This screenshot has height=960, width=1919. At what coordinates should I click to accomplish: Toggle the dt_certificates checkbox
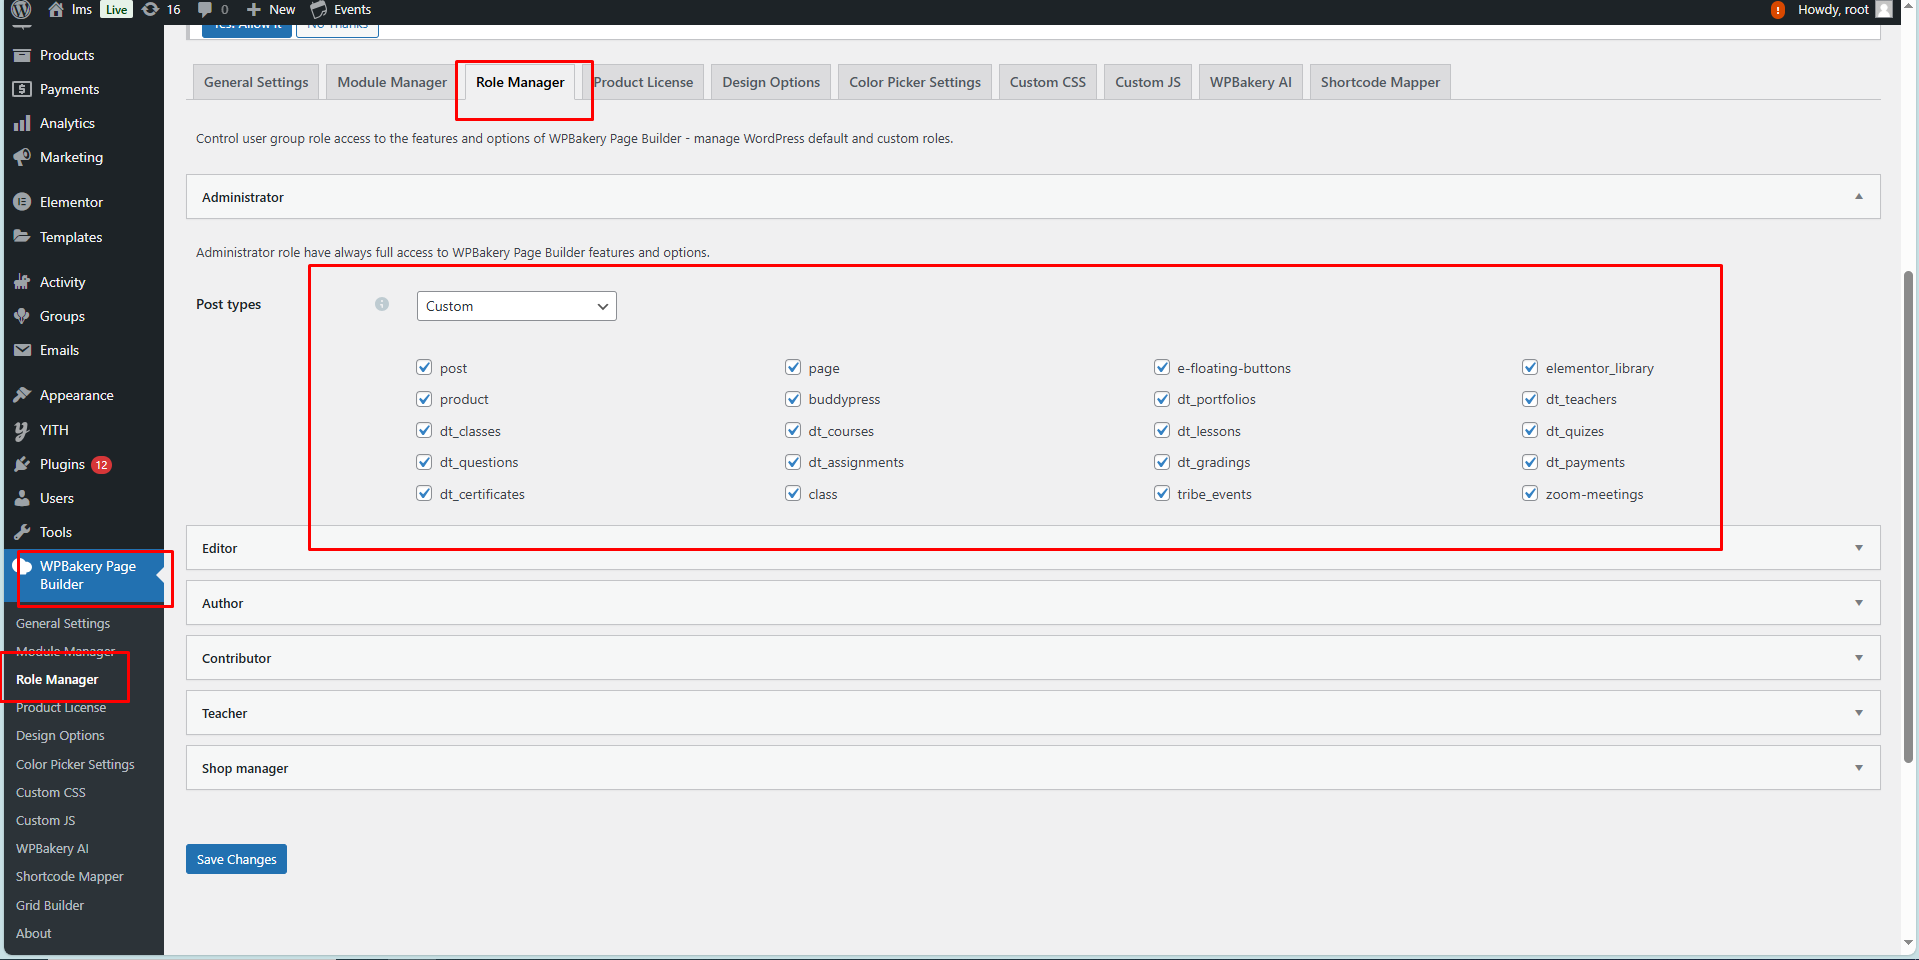(x=424, y=493)
